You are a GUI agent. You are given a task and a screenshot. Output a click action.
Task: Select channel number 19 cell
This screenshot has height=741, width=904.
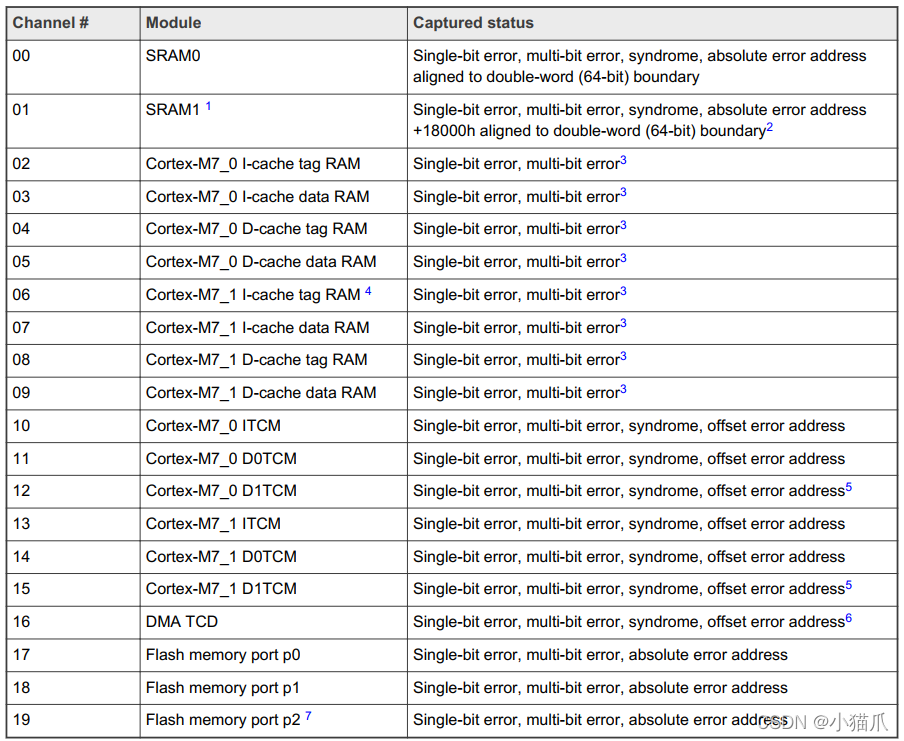pyautogui.click(x=73, y=720)
